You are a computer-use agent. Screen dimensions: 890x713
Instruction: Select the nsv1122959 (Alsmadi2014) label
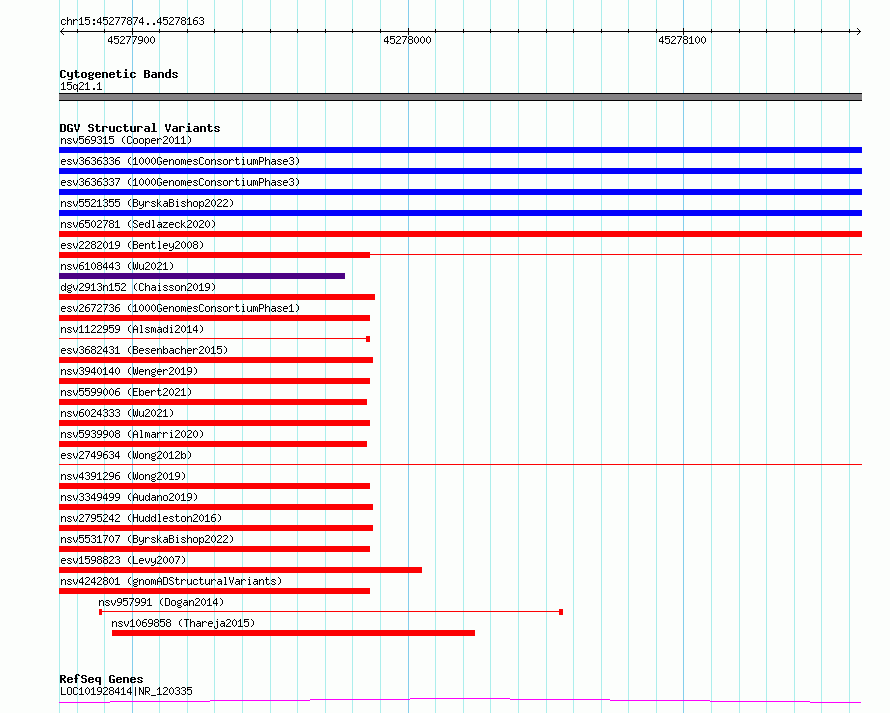pyautogui.click(x=132, y=329)
